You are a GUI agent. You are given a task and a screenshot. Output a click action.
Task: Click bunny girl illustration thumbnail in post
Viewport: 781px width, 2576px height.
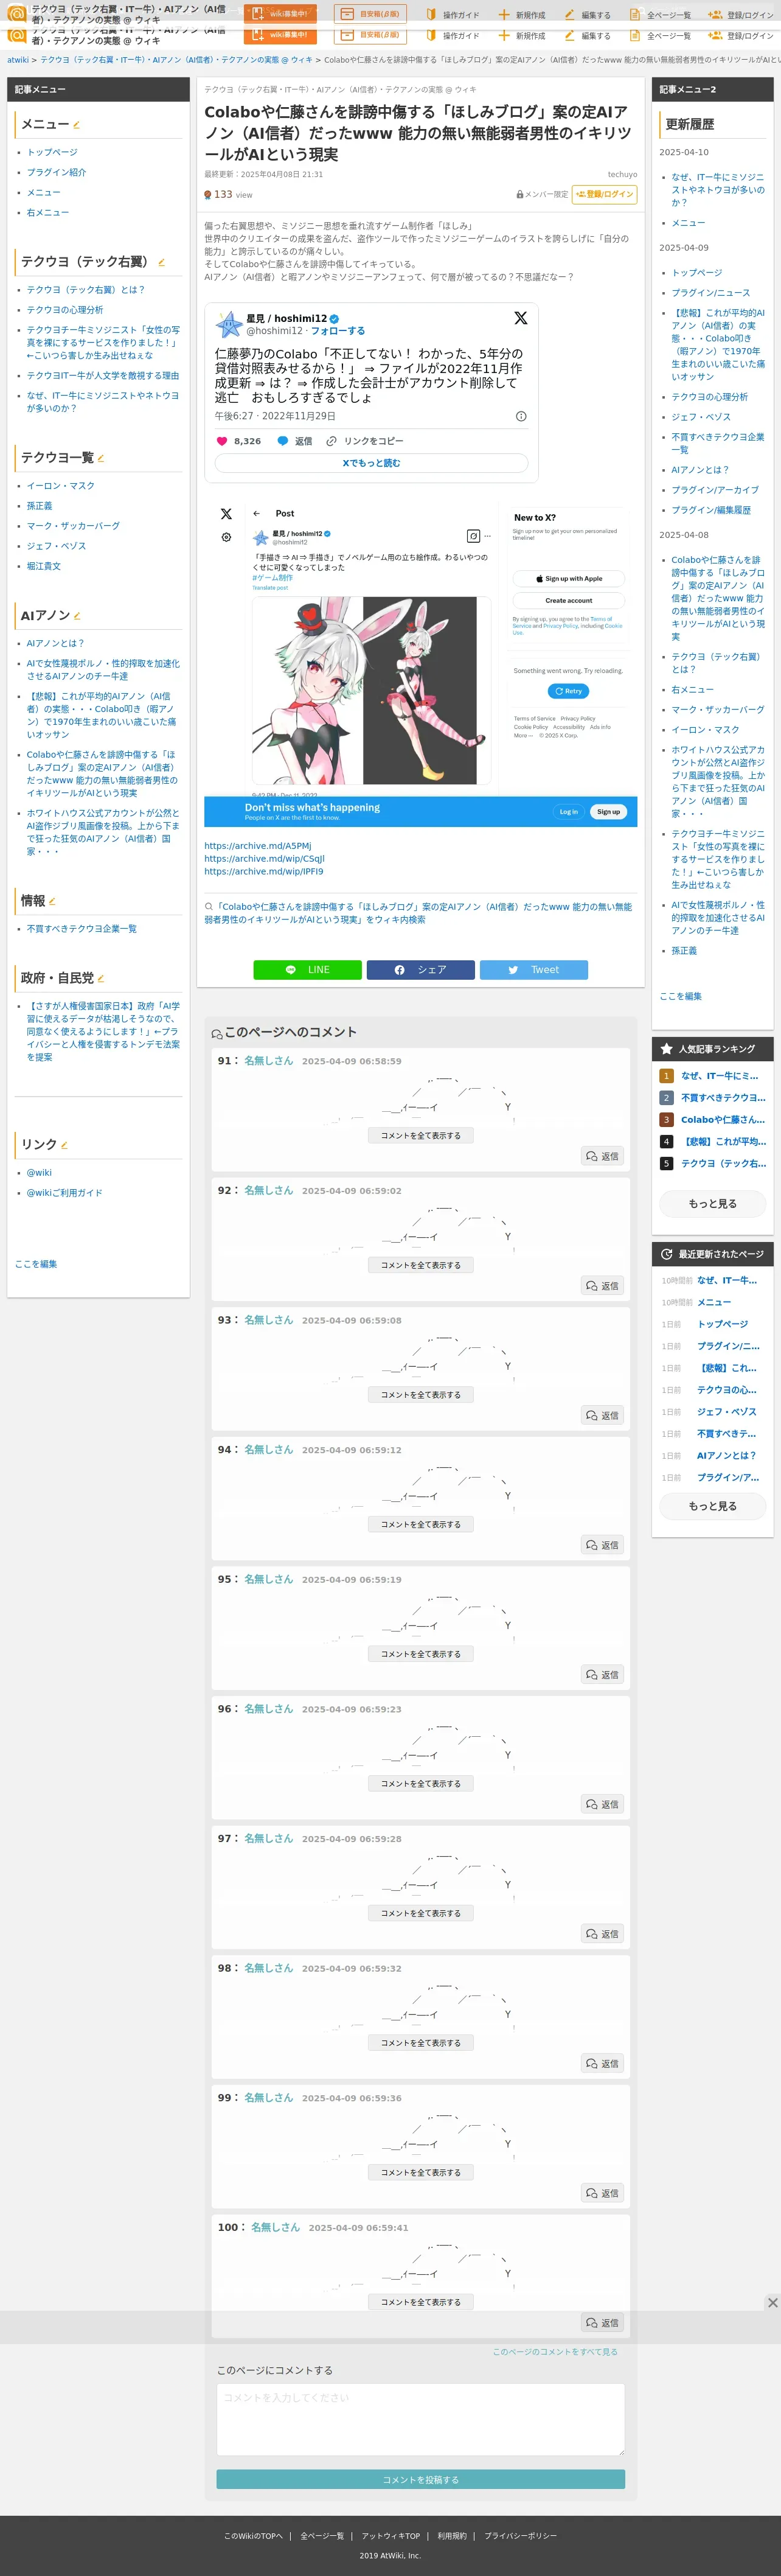coord(371,691)
